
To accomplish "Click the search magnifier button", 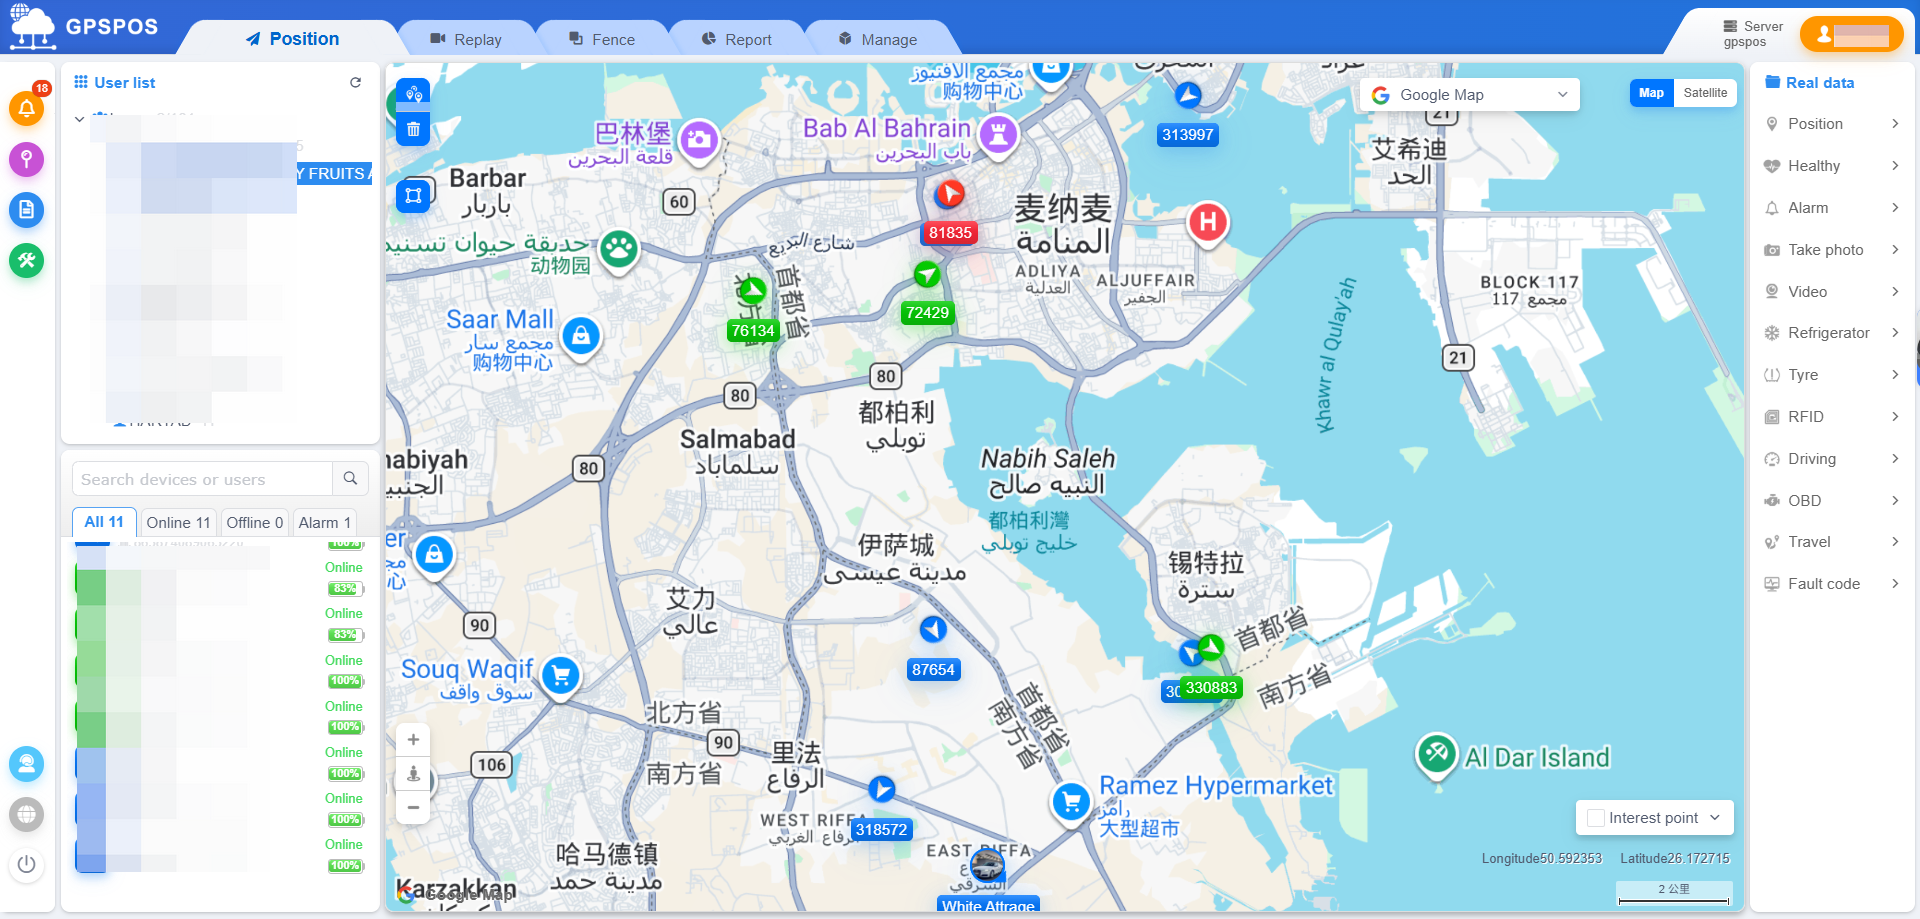I will click(x=350, y=479).
